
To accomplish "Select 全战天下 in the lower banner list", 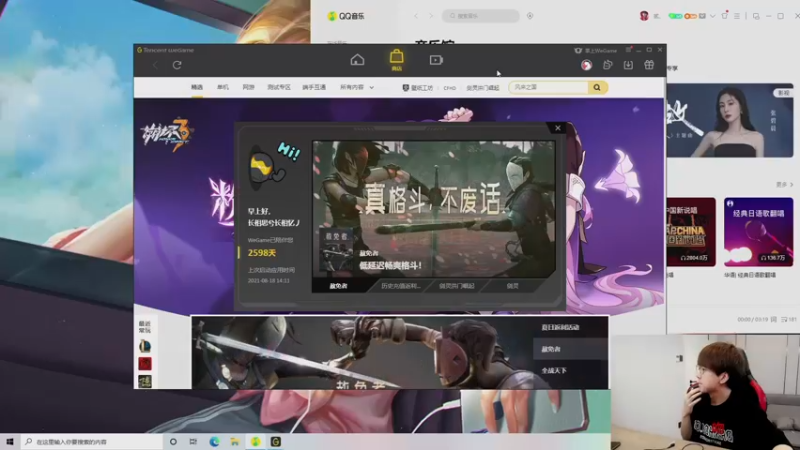I will point(554,371).
